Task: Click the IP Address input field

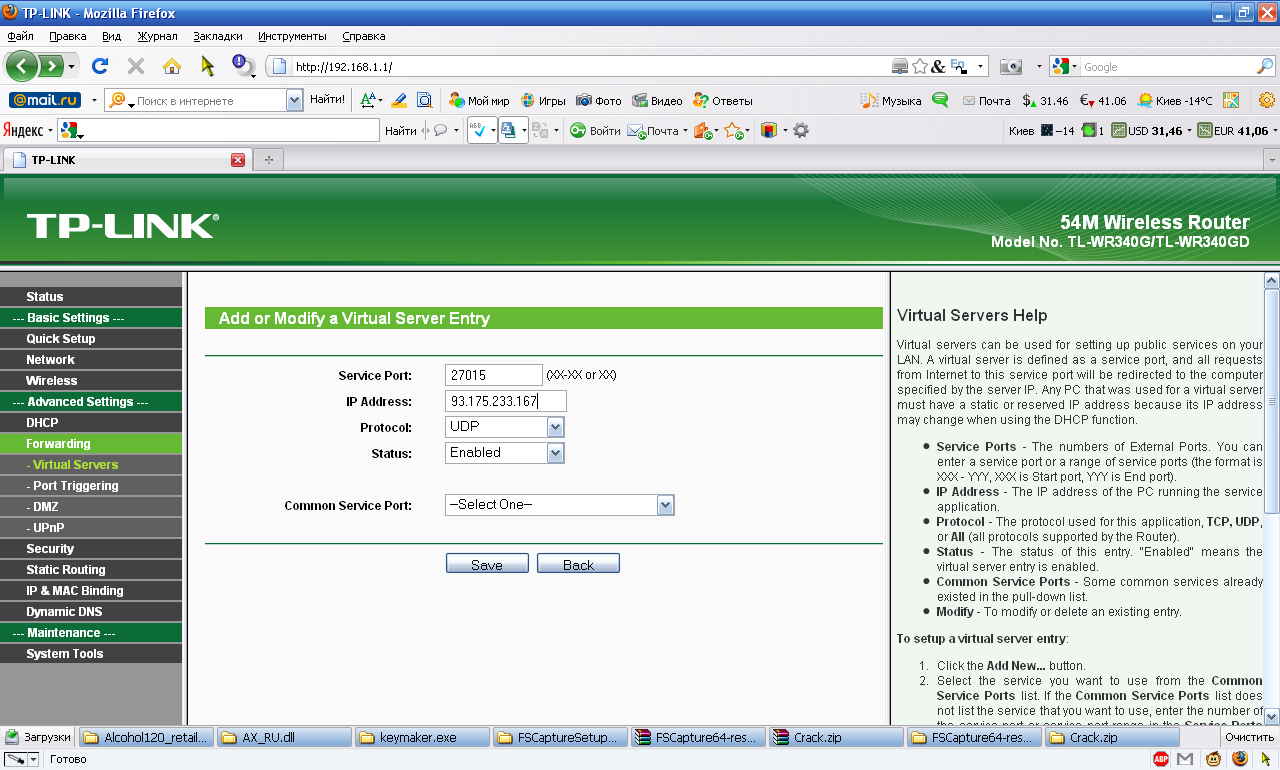Action: pyautogui.click(x=506, y=401)
